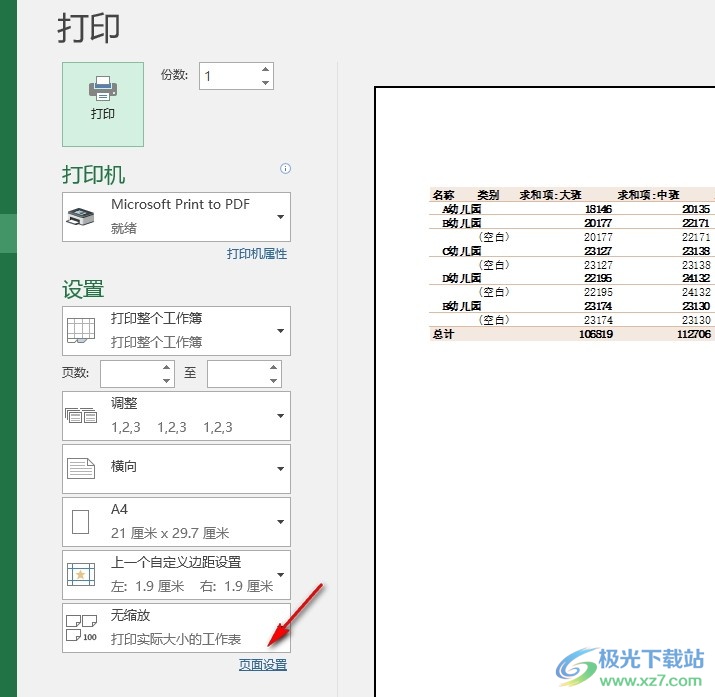Image resolution: width=715 pixels, height=697 pixels.
Task: Decrease the copies count with down arrow
Action: pos(265,83)
